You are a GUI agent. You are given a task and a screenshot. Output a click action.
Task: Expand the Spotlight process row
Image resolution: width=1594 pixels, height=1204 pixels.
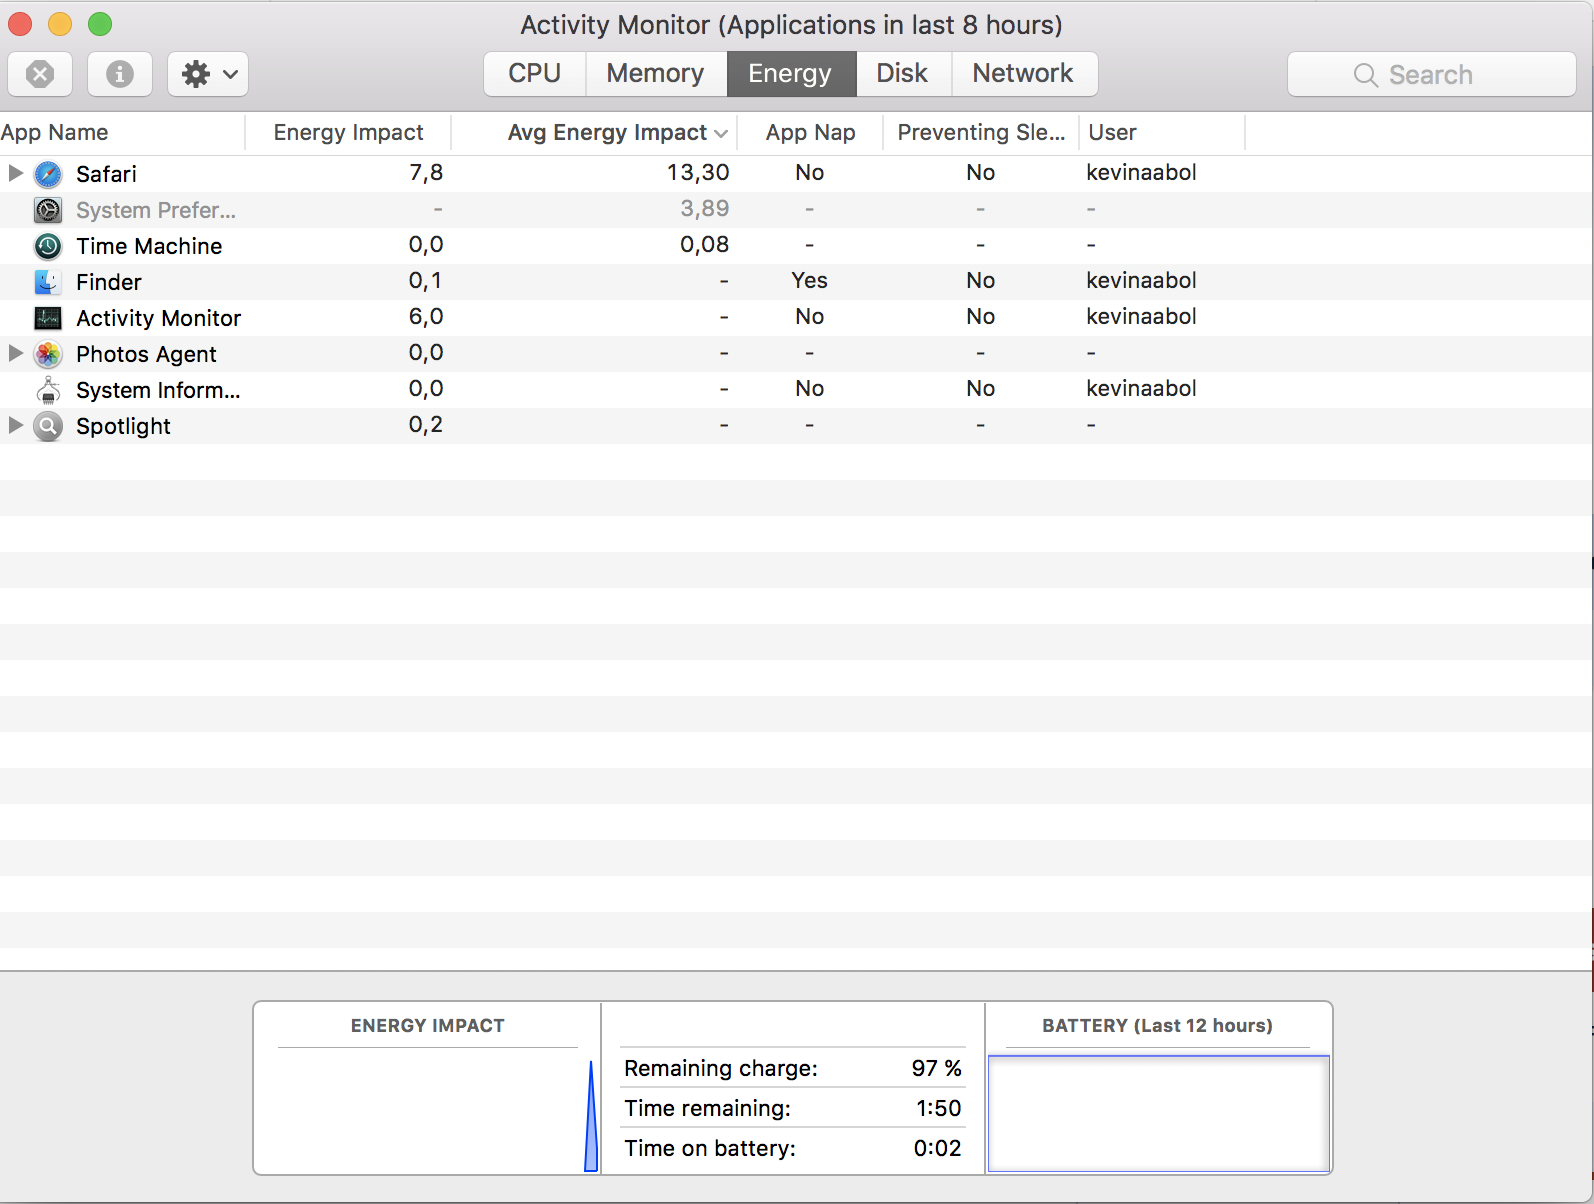[x=15, y=425]
